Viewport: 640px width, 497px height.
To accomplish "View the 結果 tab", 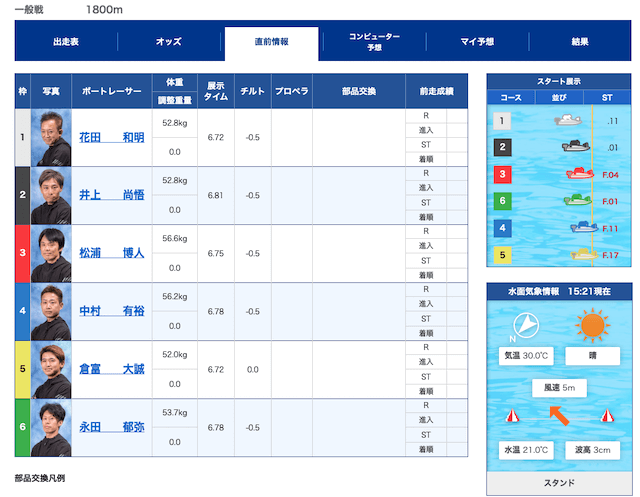I will [580, 42].
